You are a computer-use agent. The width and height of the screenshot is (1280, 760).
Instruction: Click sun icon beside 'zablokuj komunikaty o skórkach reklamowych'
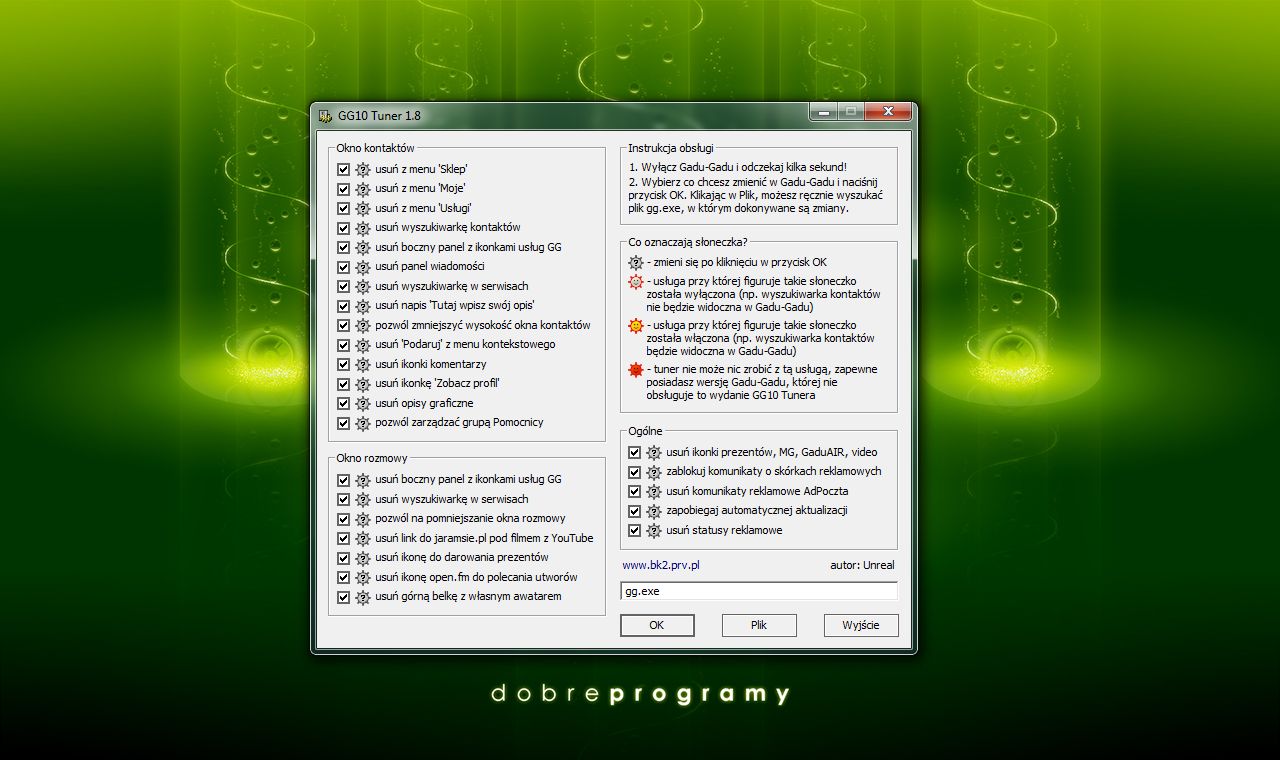click(x=654, y=472)
